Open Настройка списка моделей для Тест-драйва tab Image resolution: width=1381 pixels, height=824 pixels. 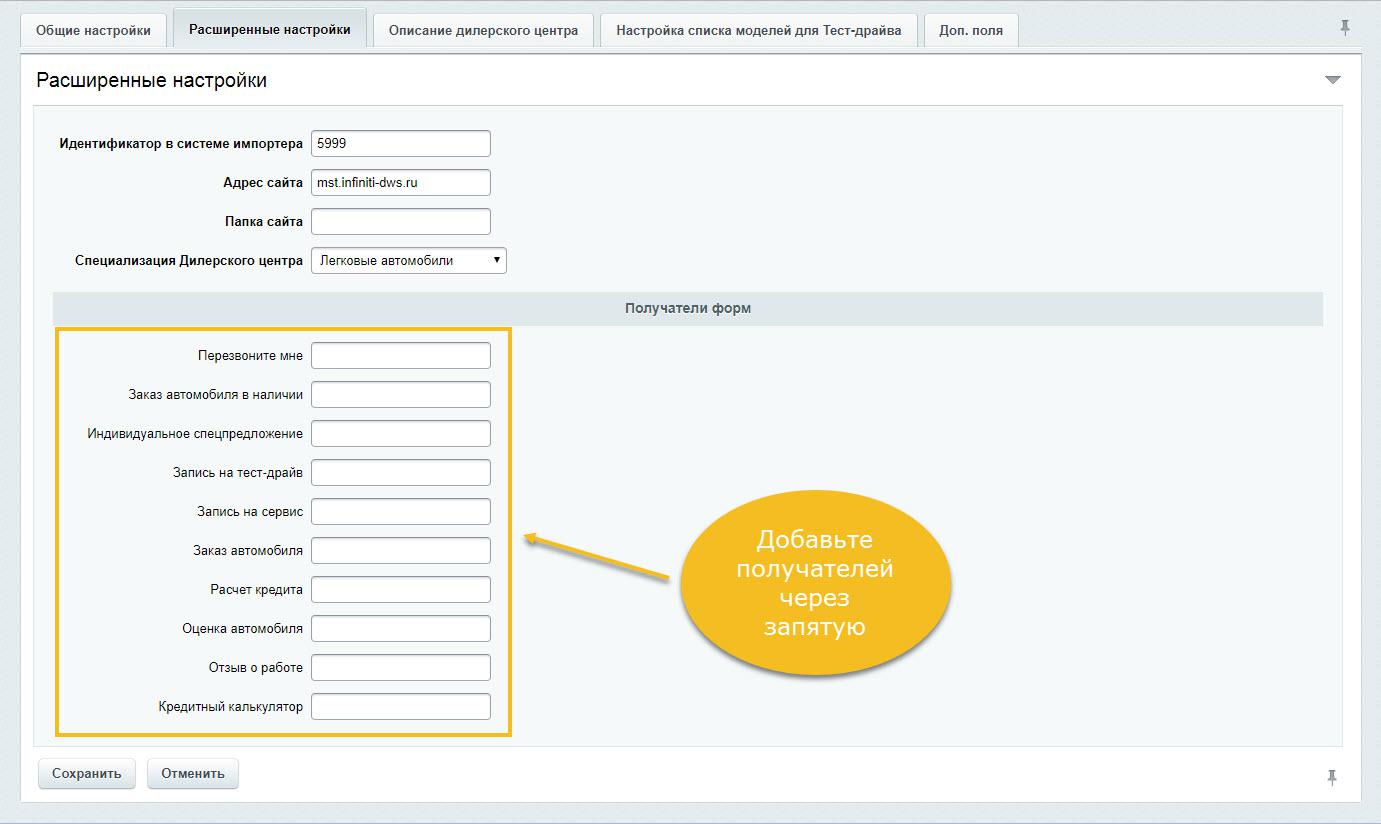click(759, 30)
